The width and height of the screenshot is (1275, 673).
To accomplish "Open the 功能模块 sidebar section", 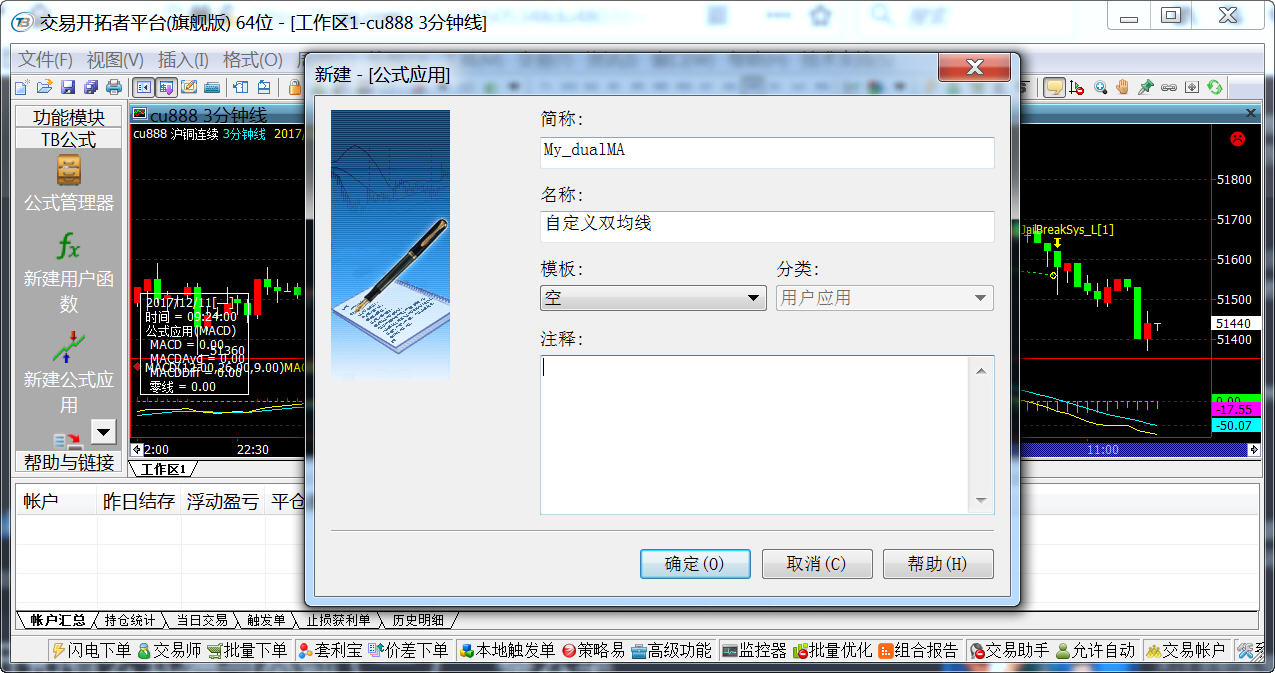I will [68, 117].
